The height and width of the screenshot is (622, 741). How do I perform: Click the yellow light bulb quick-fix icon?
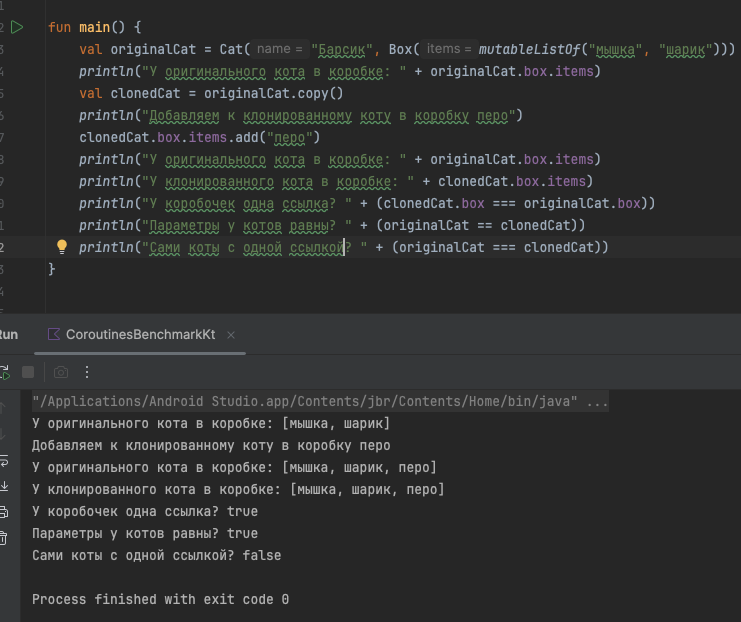tap(62, 247)
